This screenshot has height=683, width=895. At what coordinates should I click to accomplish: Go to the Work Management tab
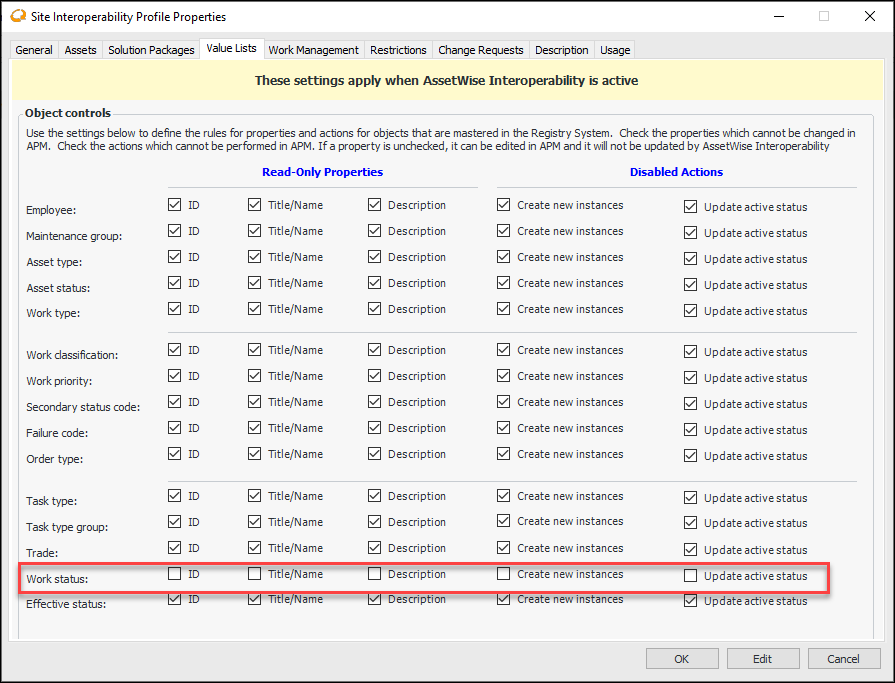[313, 50]
